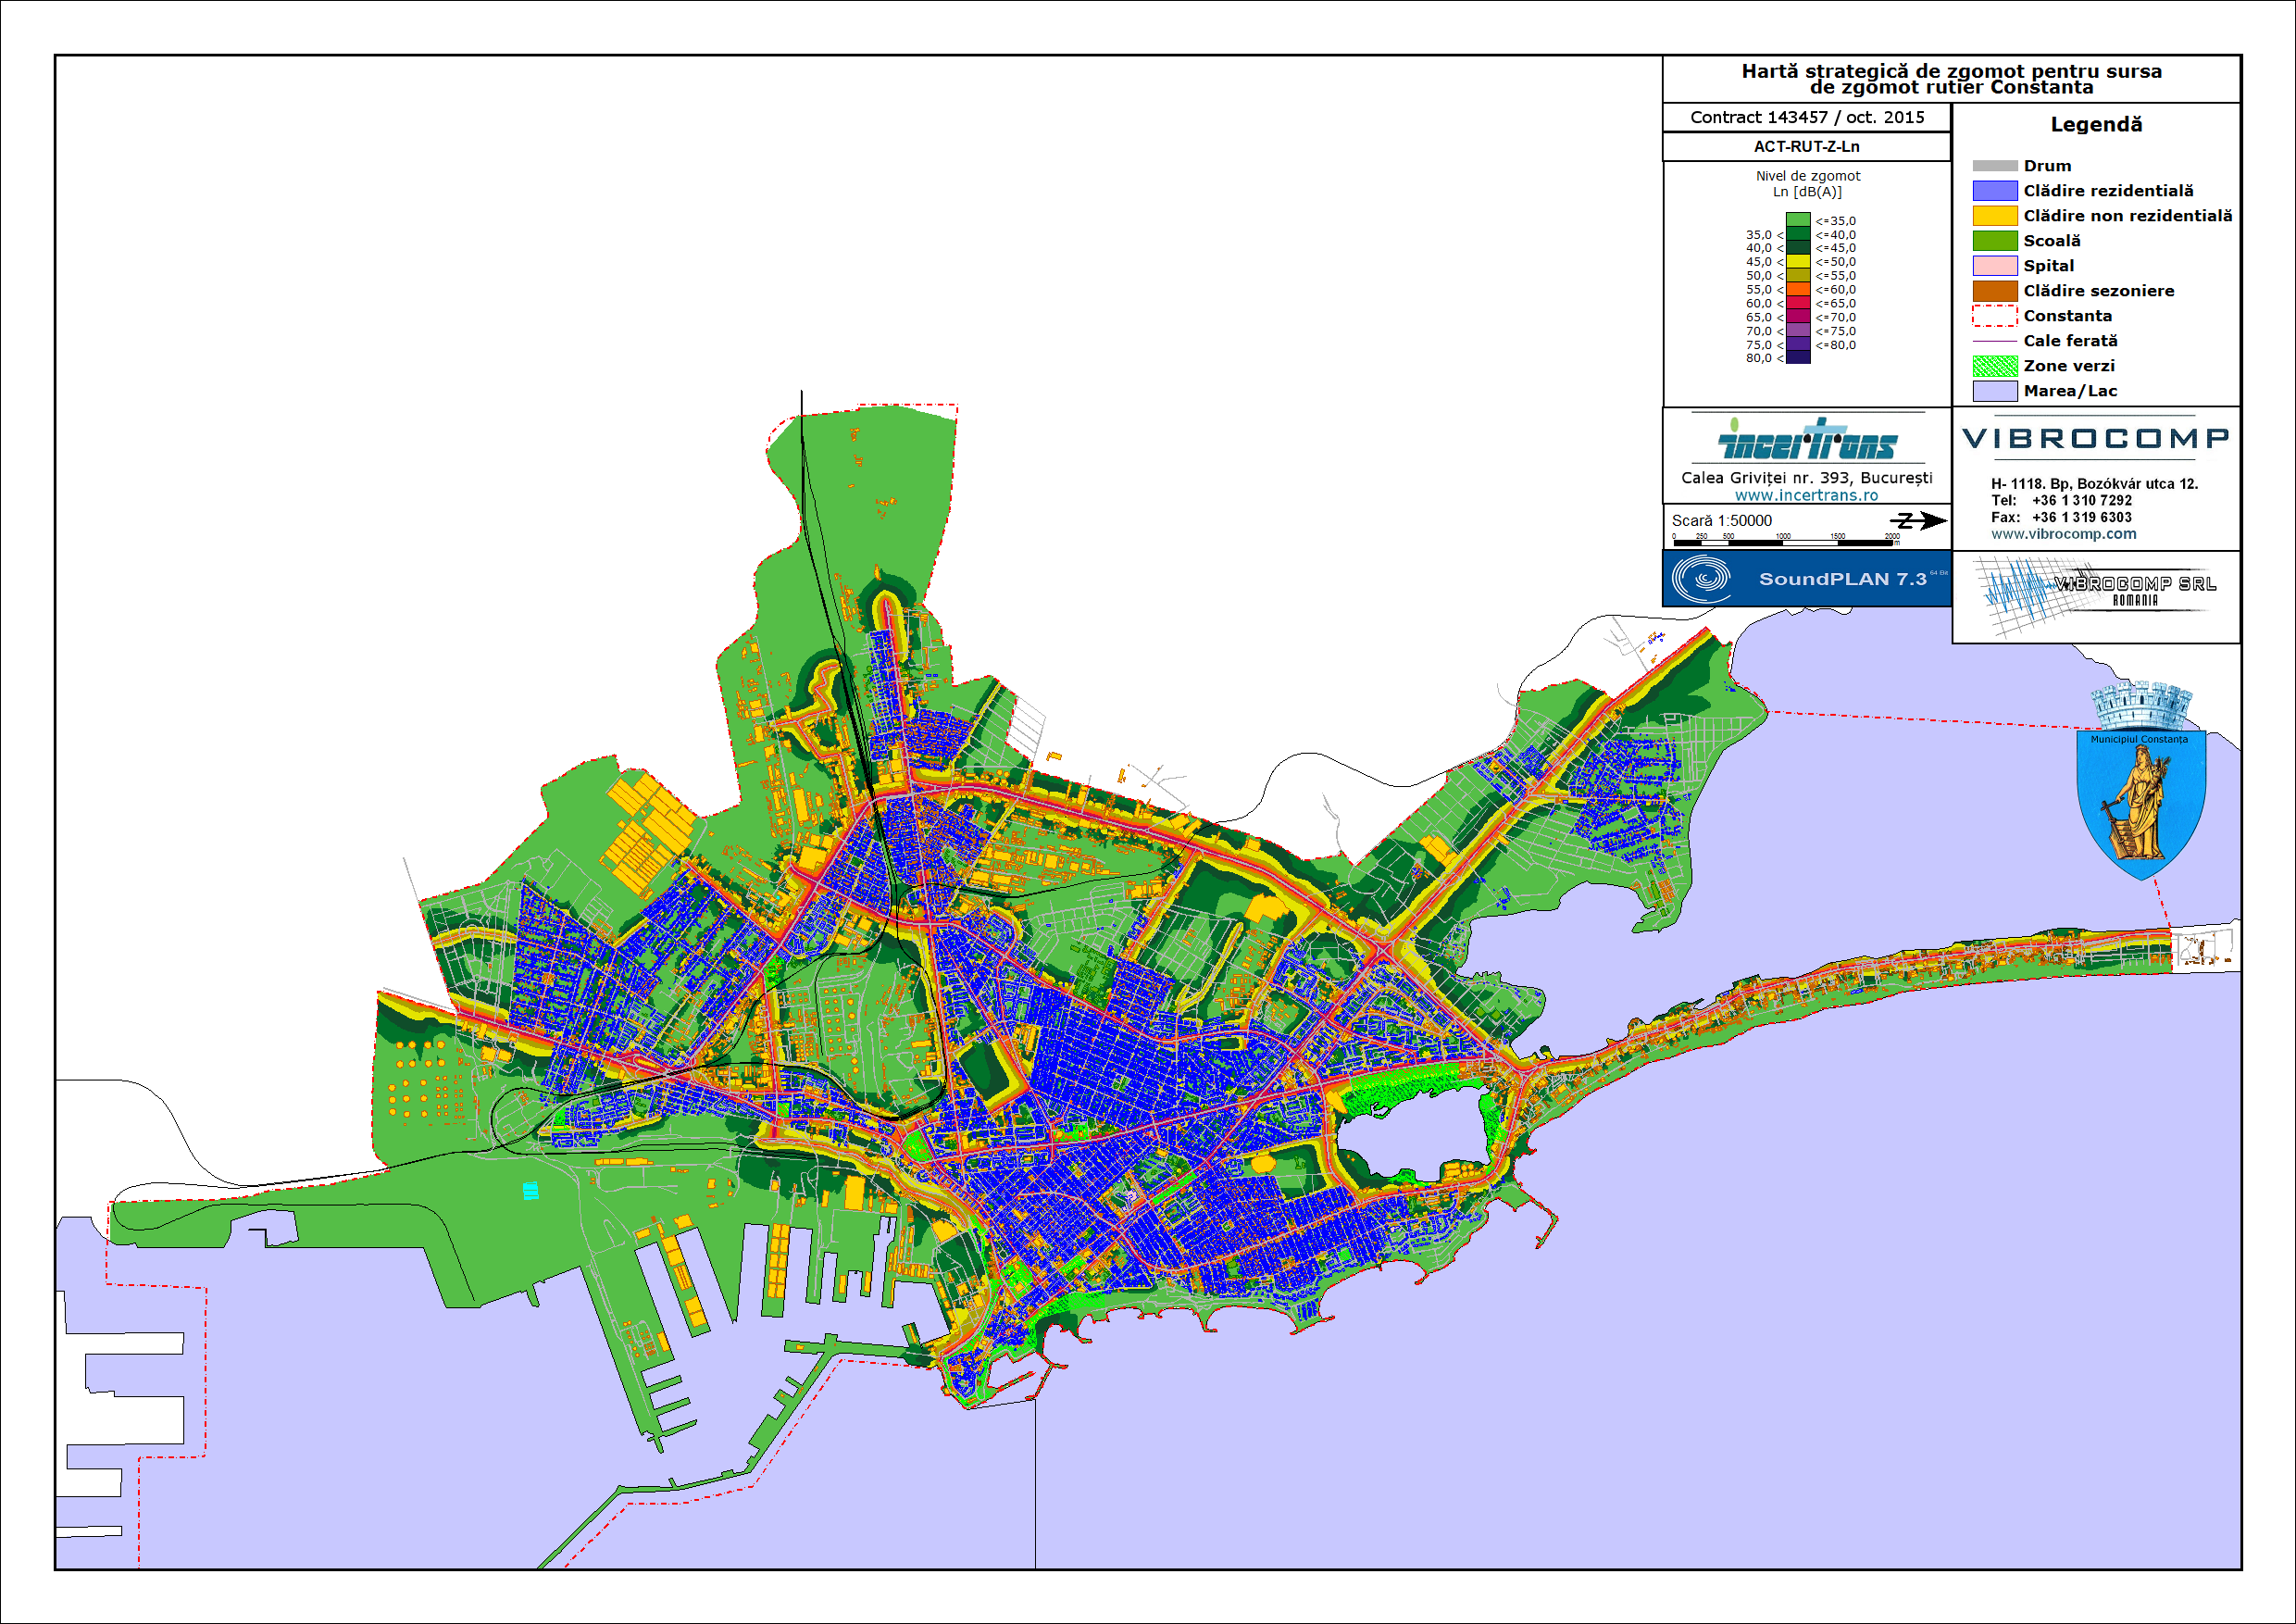Click the Clădire non rezidentială yellow swatch

[x=1994, y=216]
